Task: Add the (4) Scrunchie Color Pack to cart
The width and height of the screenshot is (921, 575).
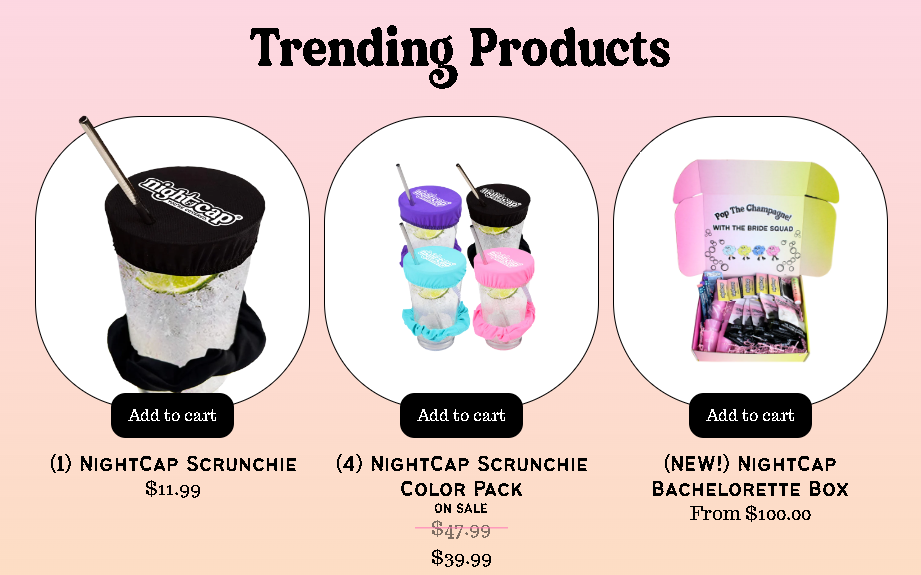Action: pyautogui.click(x=461, y=415)
